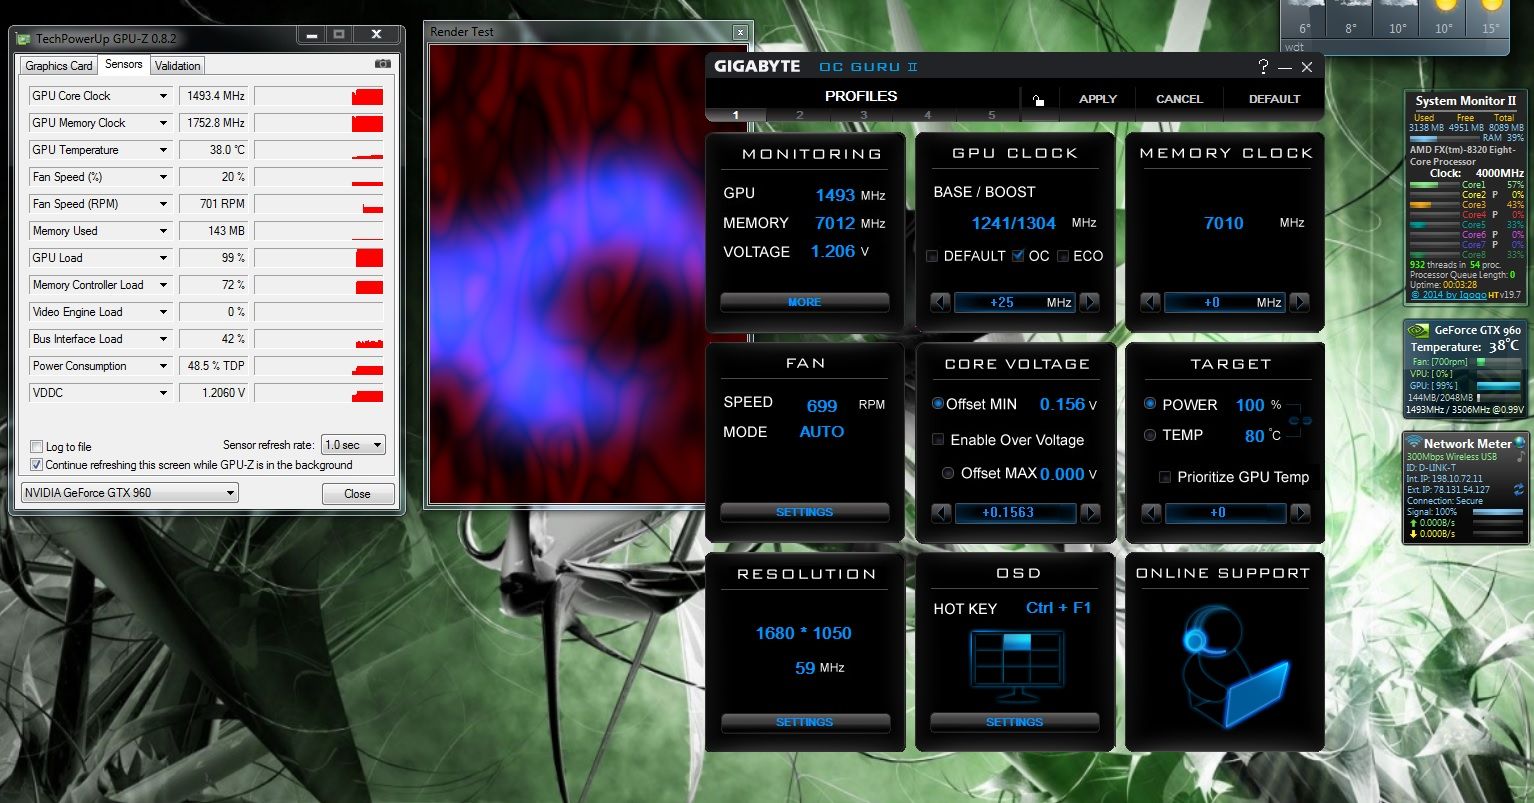Click the OSD monitor grid icon

pyautogui.click(x=1016, y=664)
